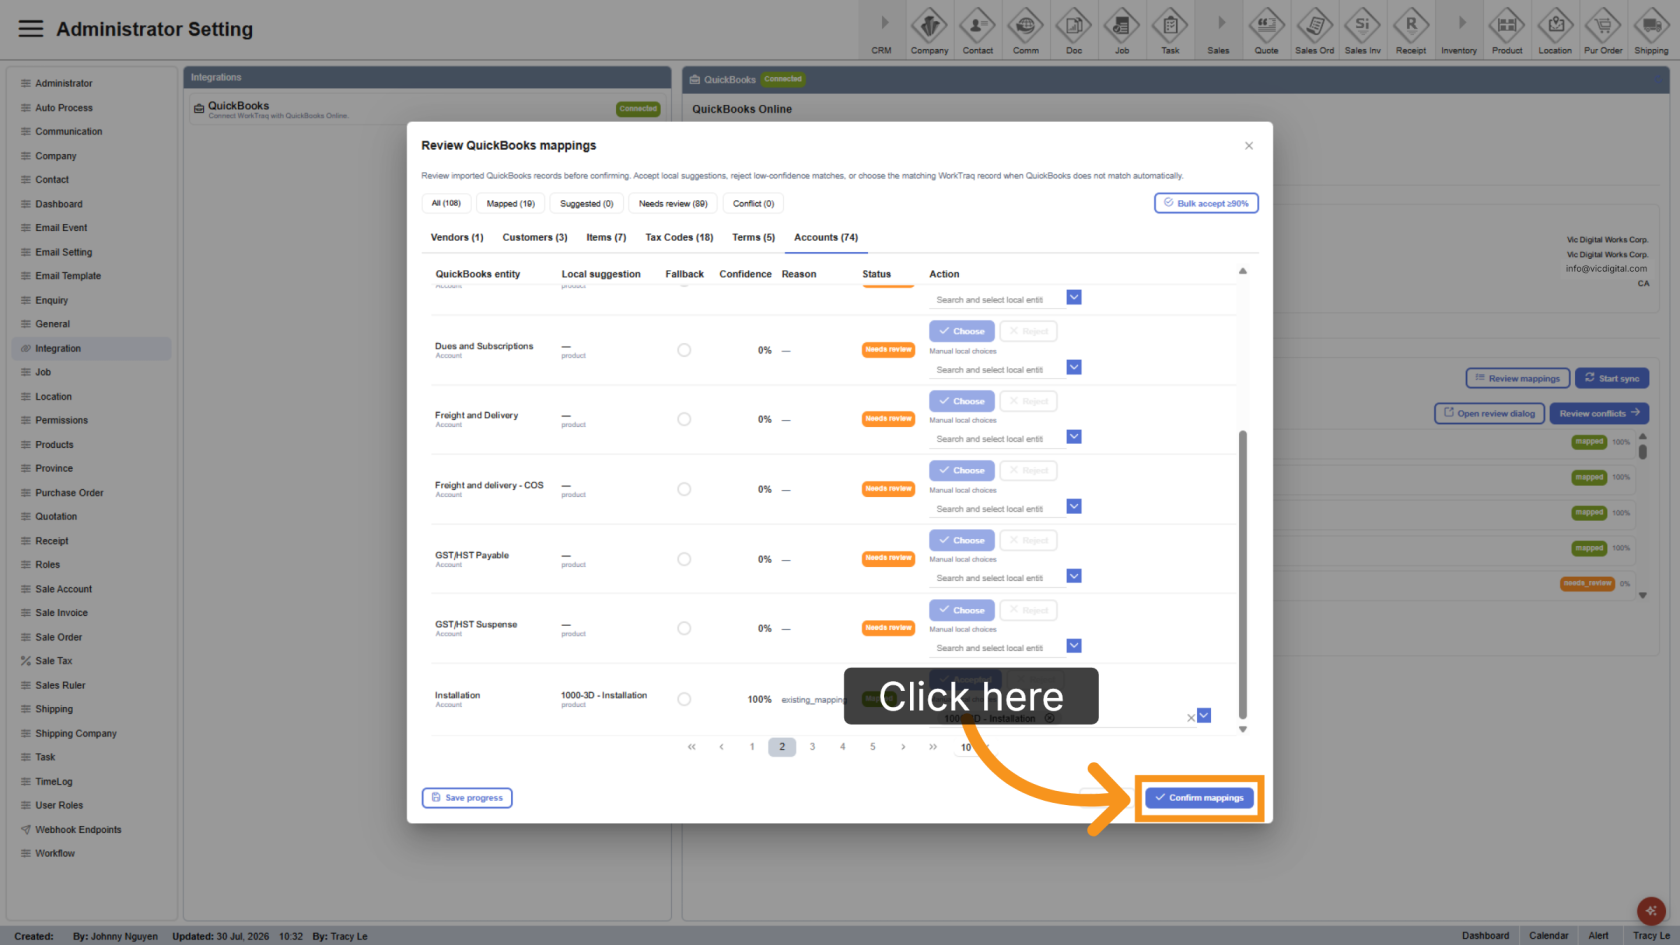Clear the Installation mapping selection
1680x945 pixels.
pos(1190,717)
